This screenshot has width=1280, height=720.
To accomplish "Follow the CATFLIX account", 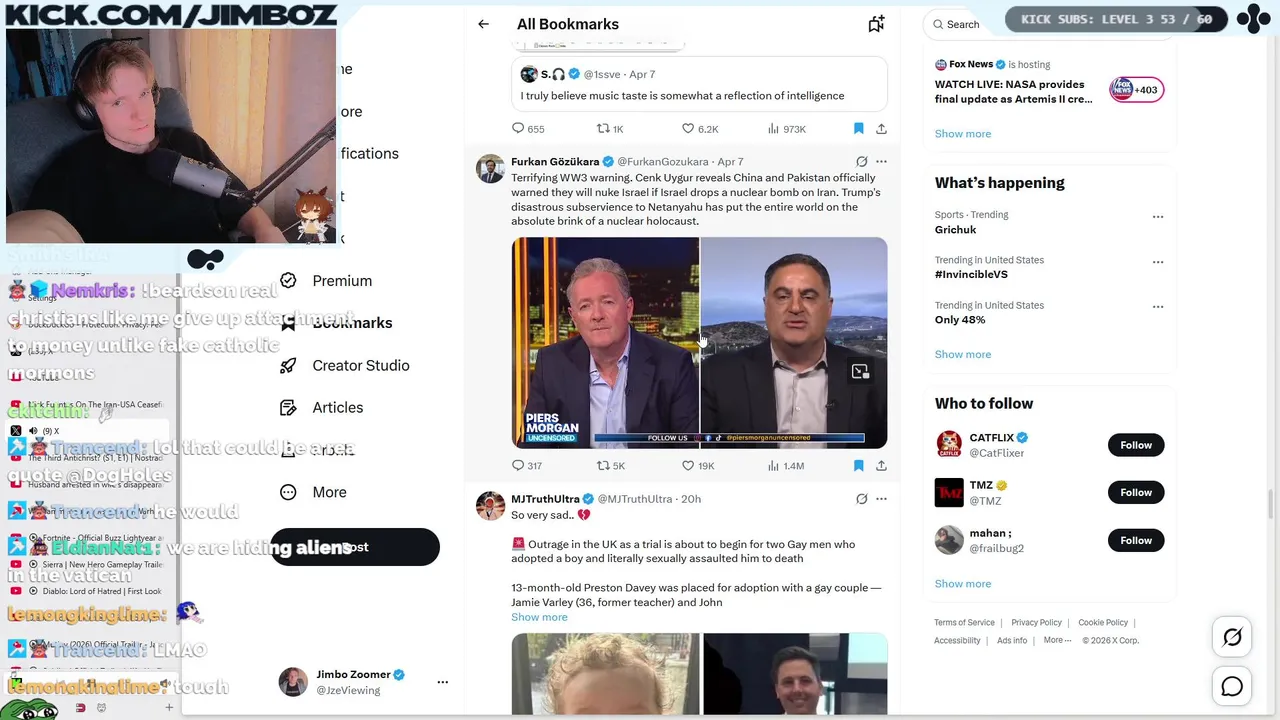I will [1136, 445].
